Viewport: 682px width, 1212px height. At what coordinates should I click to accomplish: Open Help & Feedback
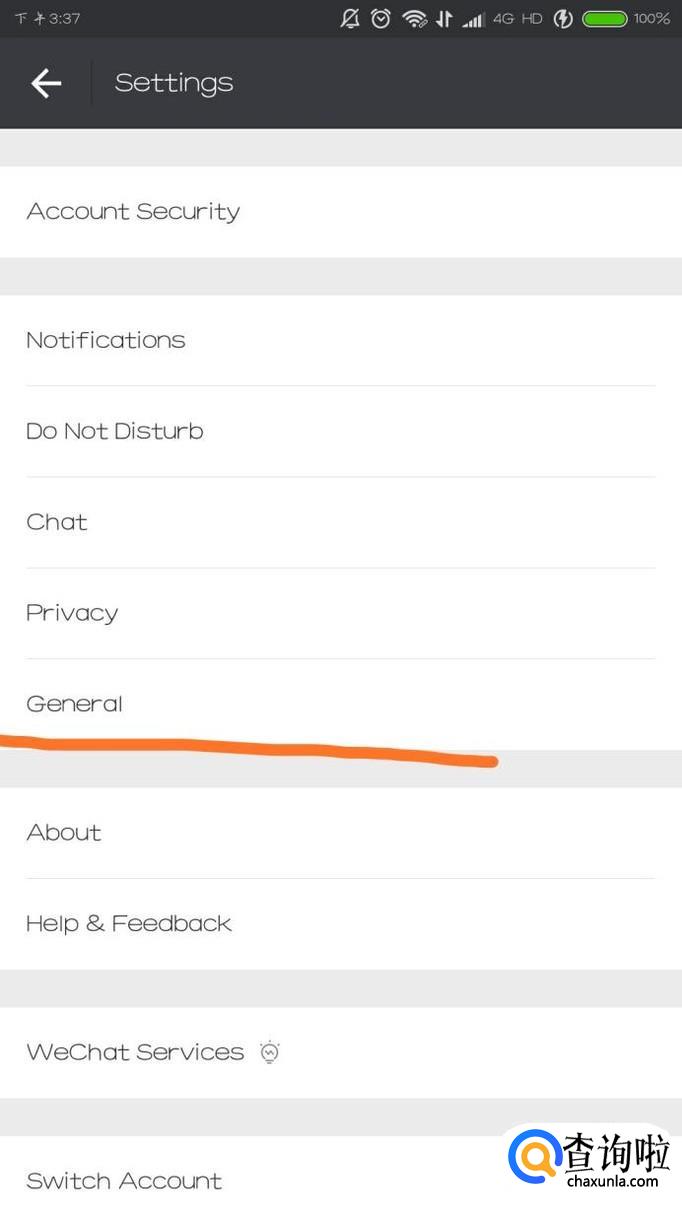pos(129,924)
